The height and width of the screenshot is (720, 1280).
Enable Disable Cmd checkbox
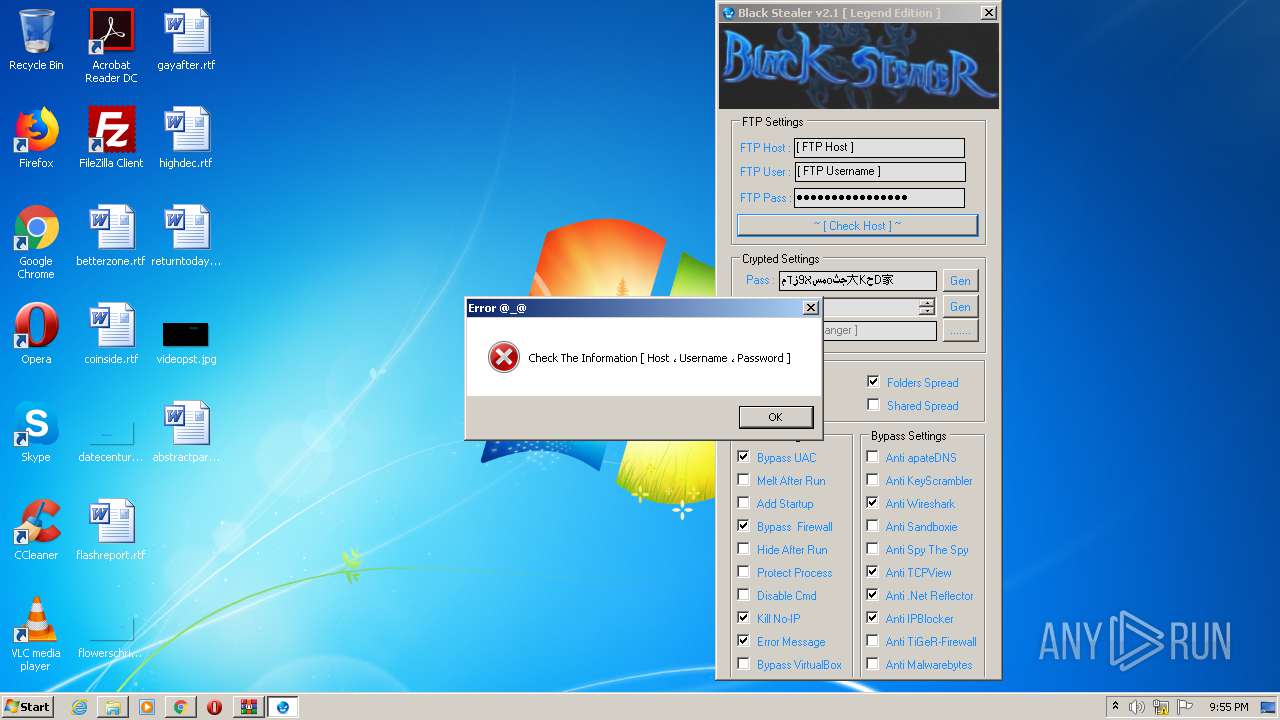coord(743,595)
